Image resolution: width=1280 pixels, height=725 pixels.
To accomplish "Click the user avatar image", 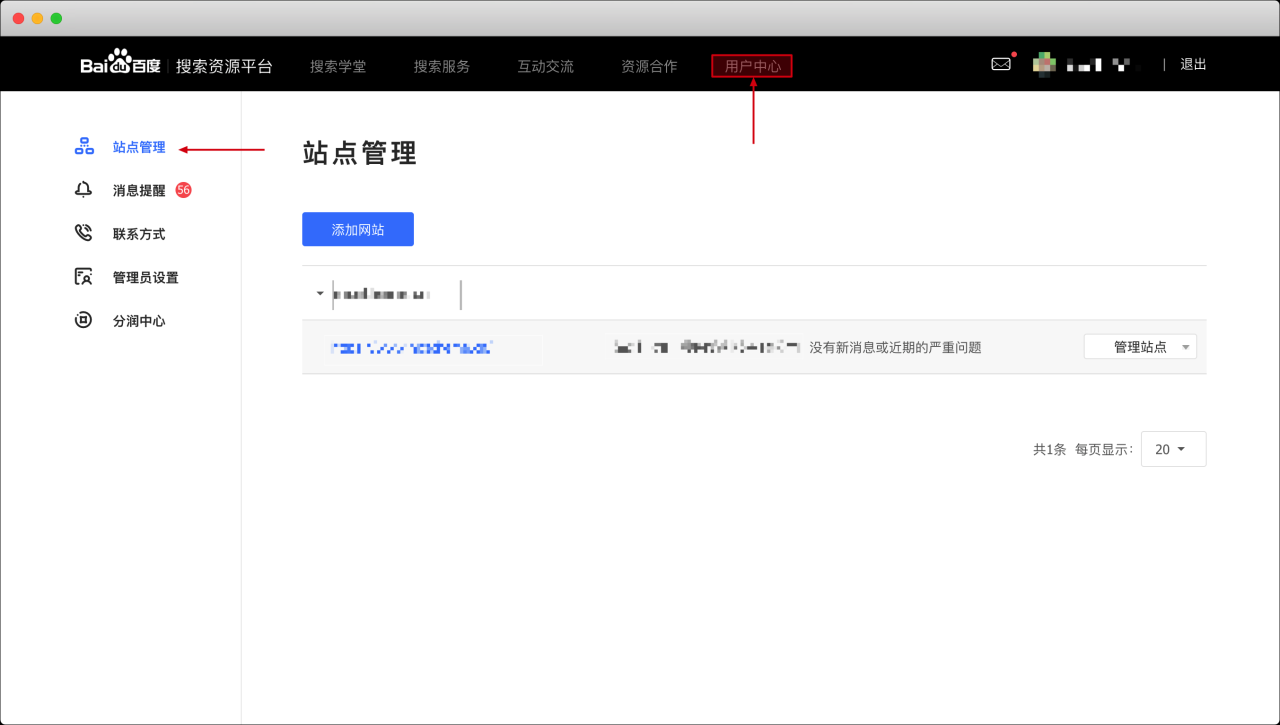I will click(1044, 63).
